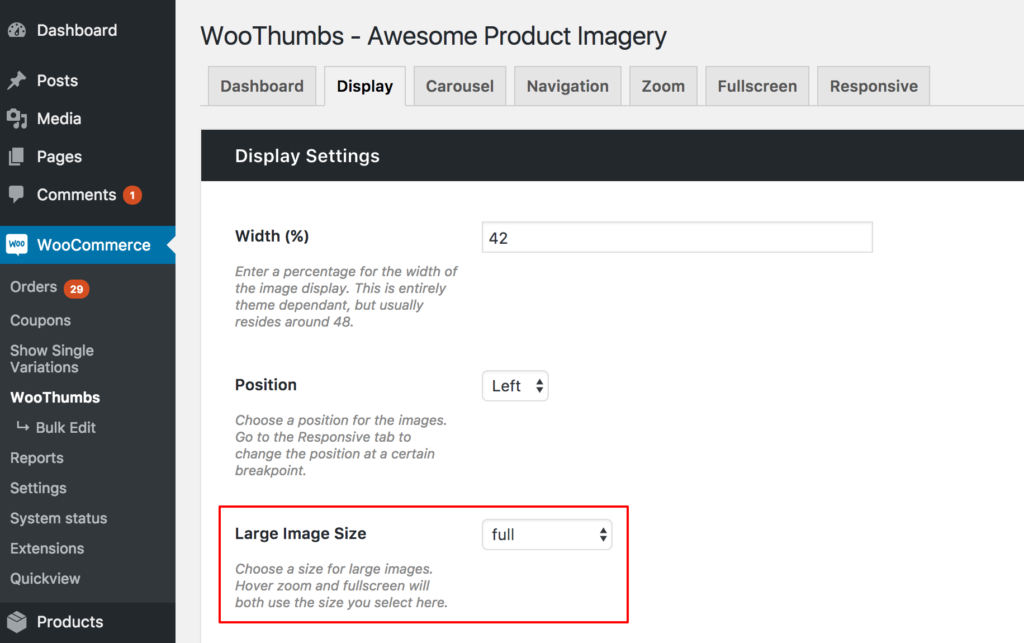Click the Dashboard globe icon in sidebar
The height and width of the screenshot is (643, 1024).
tap(18, 30)
